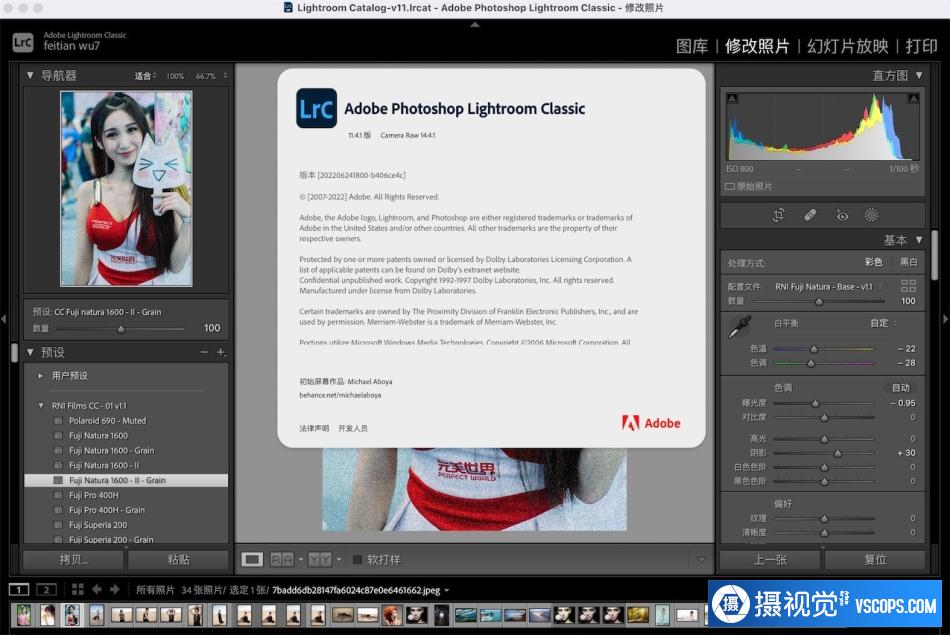The image size is (950, 635).
Task: Set navigator zoom to 100%
Action: coord(175,76)
